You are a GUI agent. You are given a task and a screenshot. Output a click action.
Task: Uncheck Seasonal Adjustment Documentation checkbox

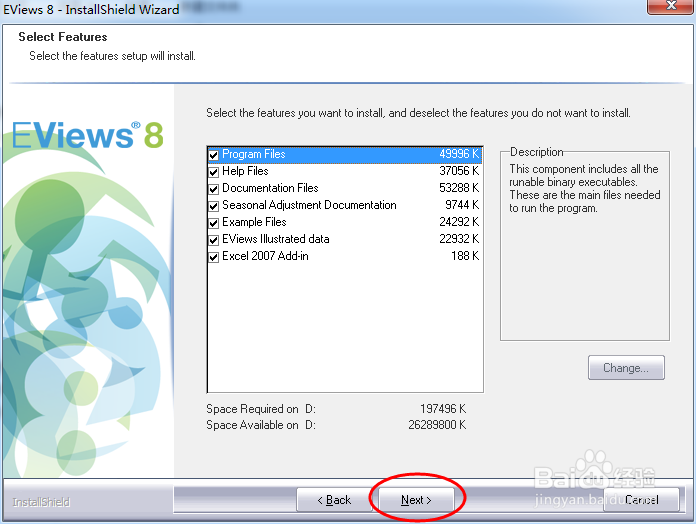pos(214,206)
